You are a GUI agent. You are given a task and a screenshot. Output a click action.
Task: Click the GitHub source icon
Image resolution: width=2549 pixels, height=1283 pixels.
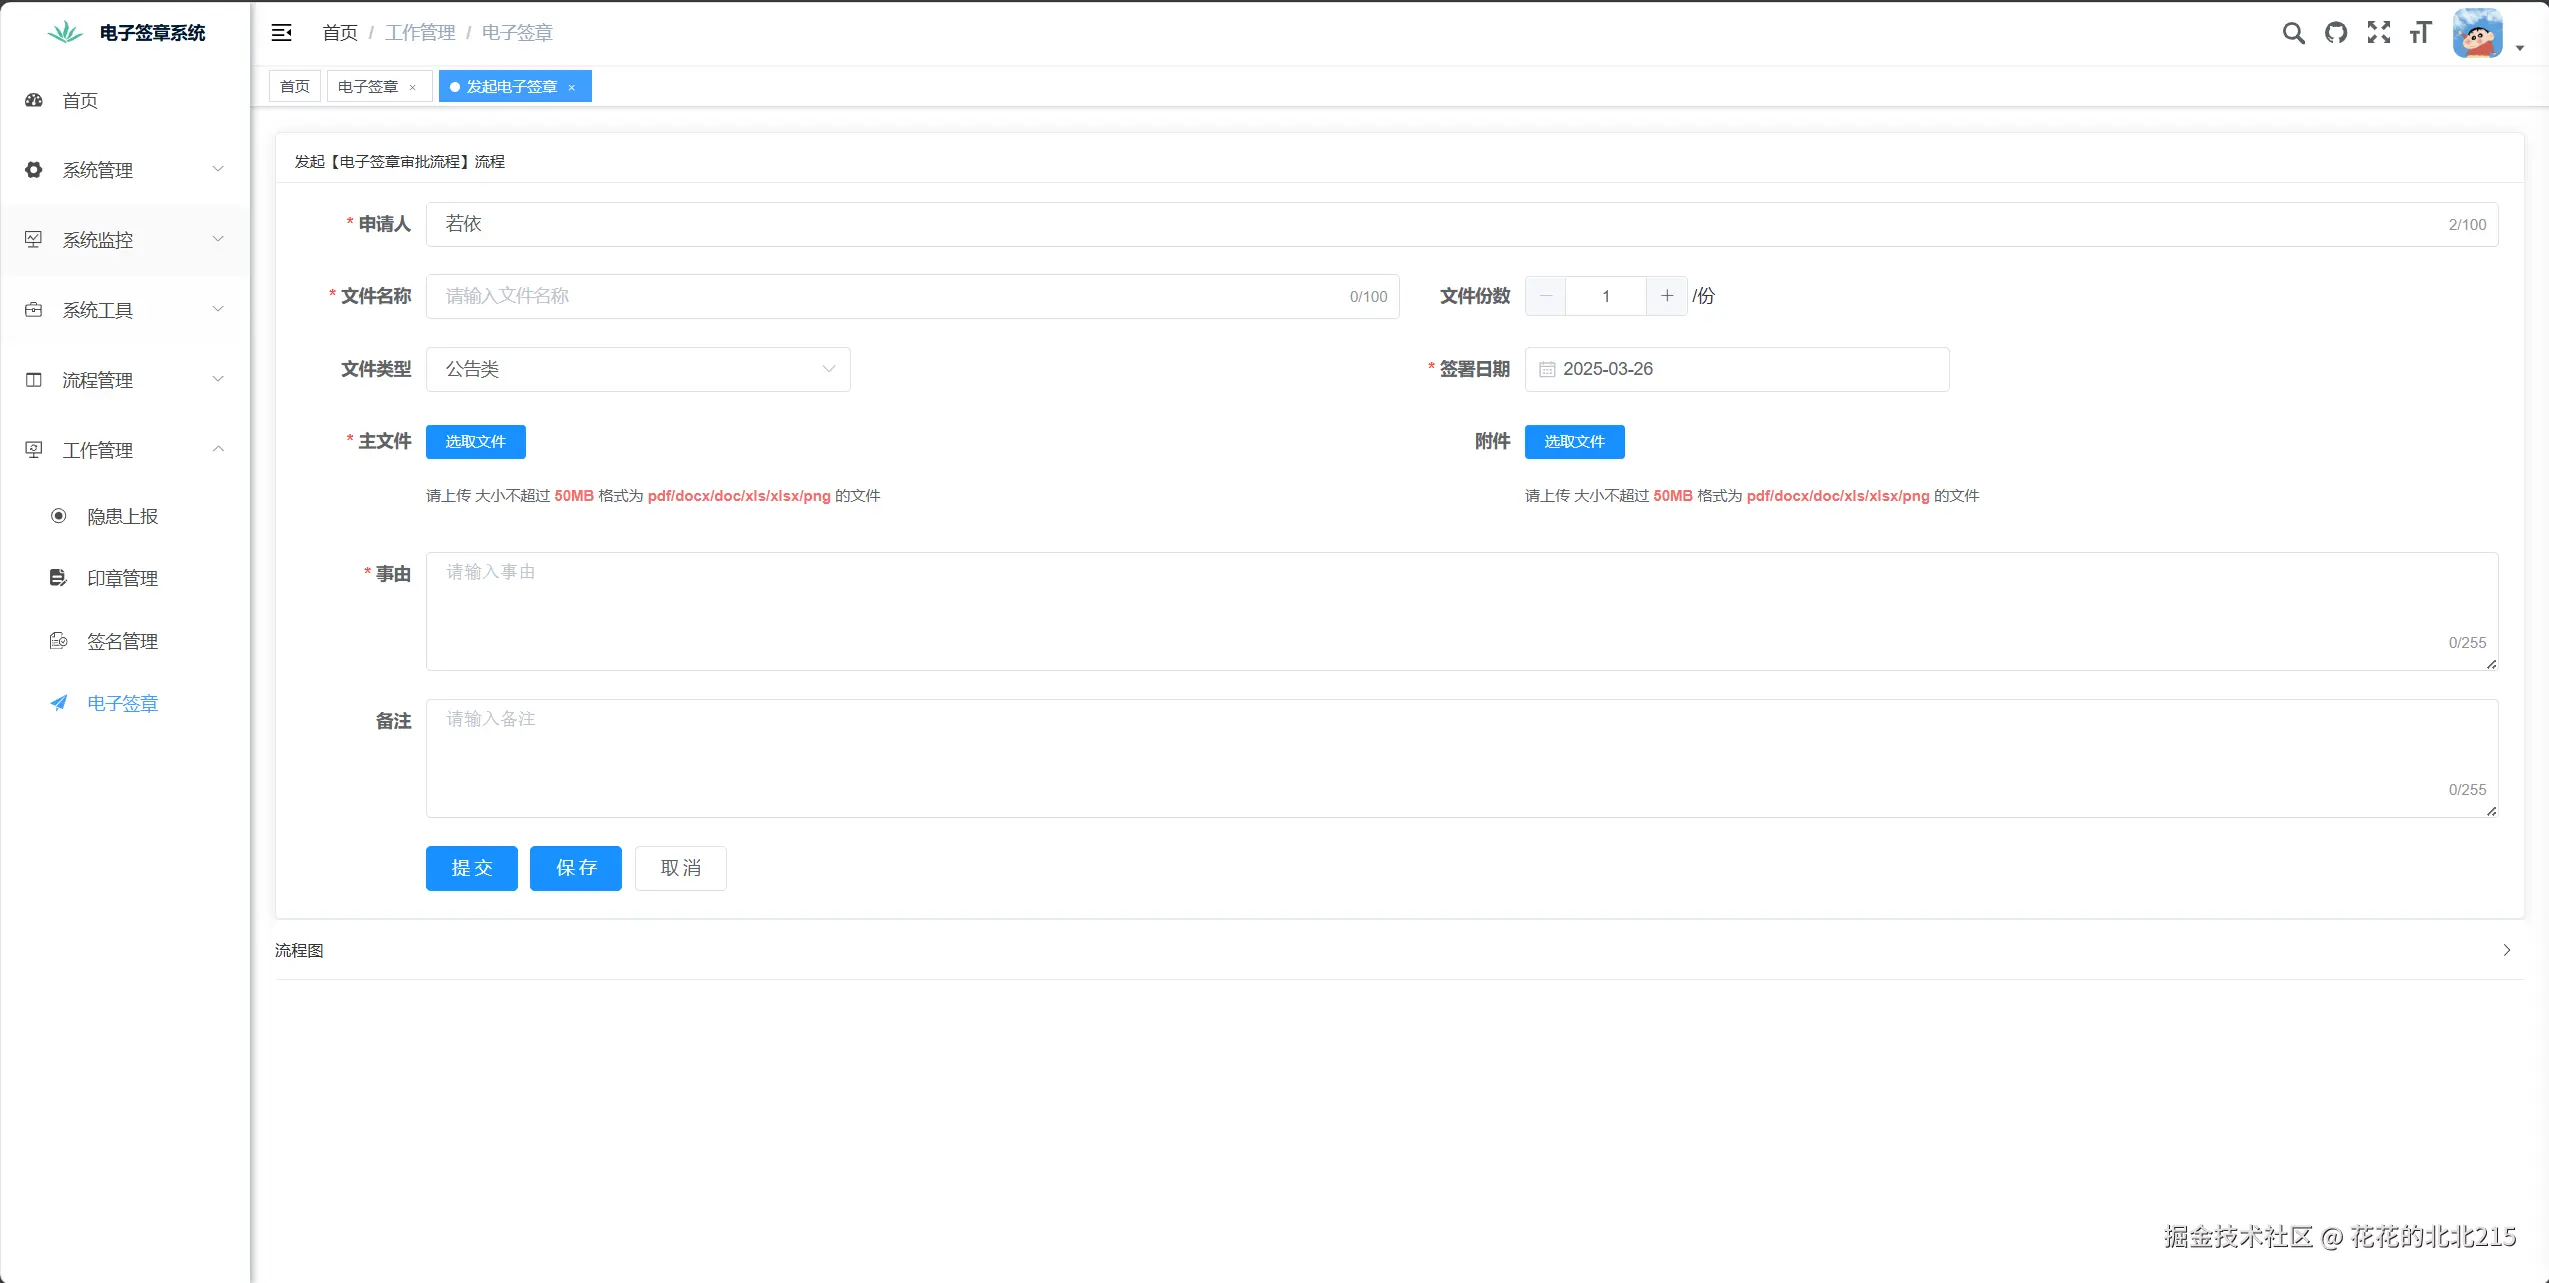tap(2336, 33)
